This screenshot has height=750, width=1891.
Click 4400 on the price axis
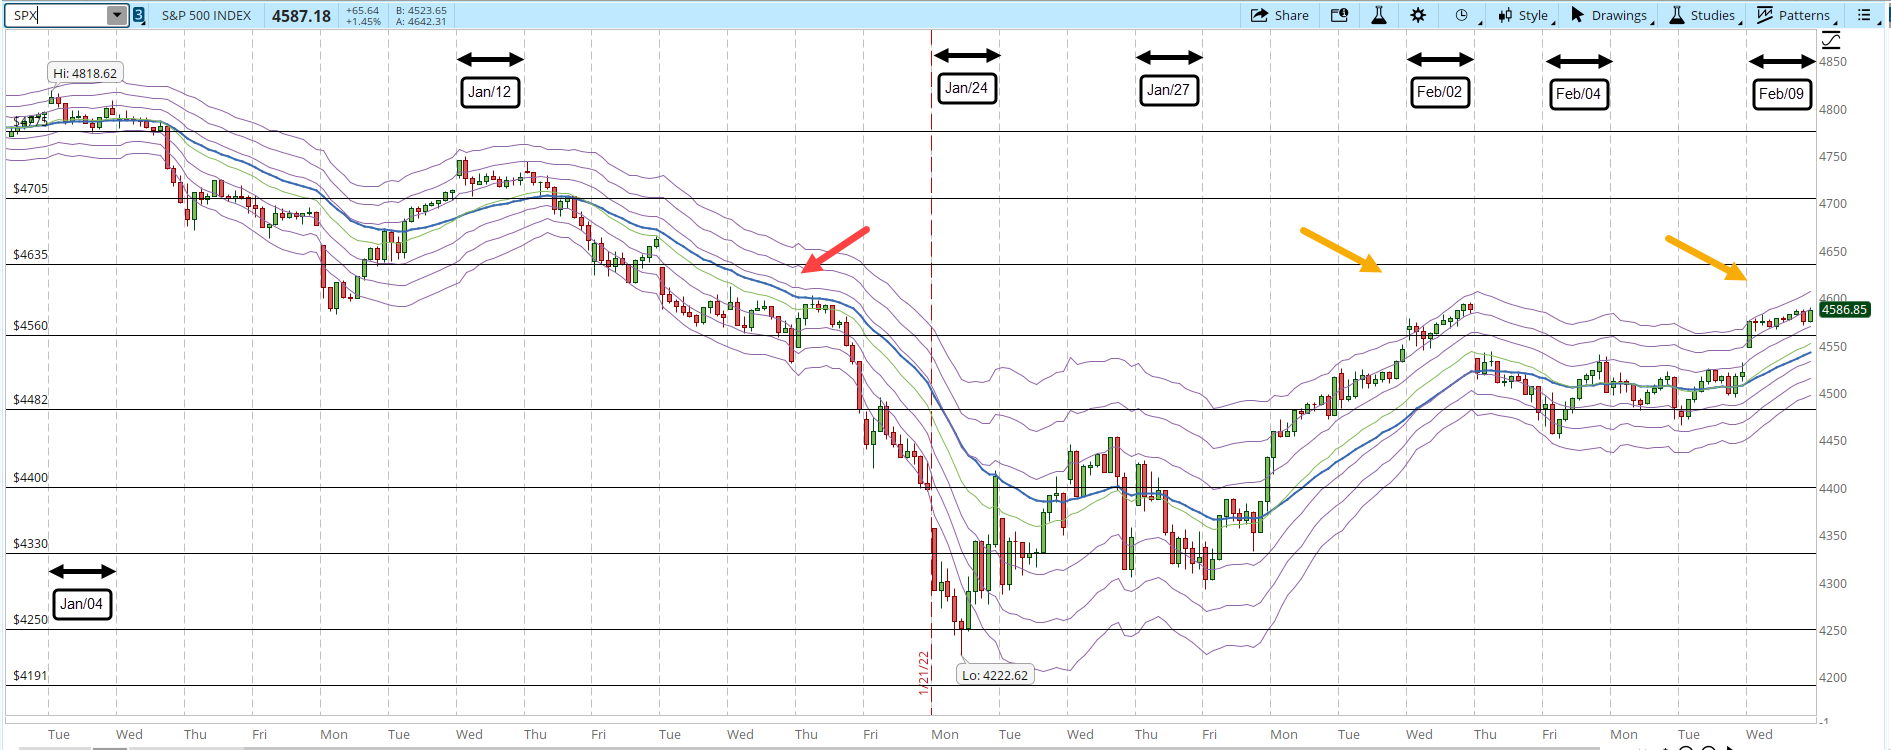[x=1833, y=489]
